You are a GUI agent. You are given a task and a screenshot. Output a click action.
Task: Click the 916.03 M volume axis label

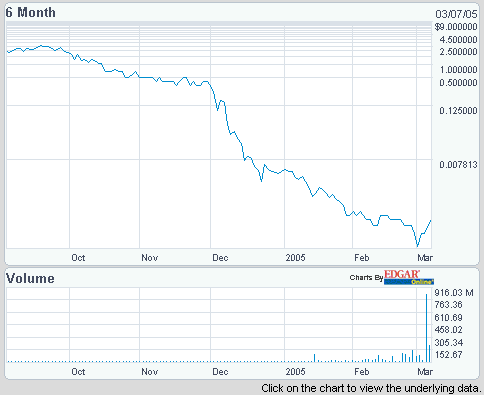pyautogui.click(x=454, y=293)
